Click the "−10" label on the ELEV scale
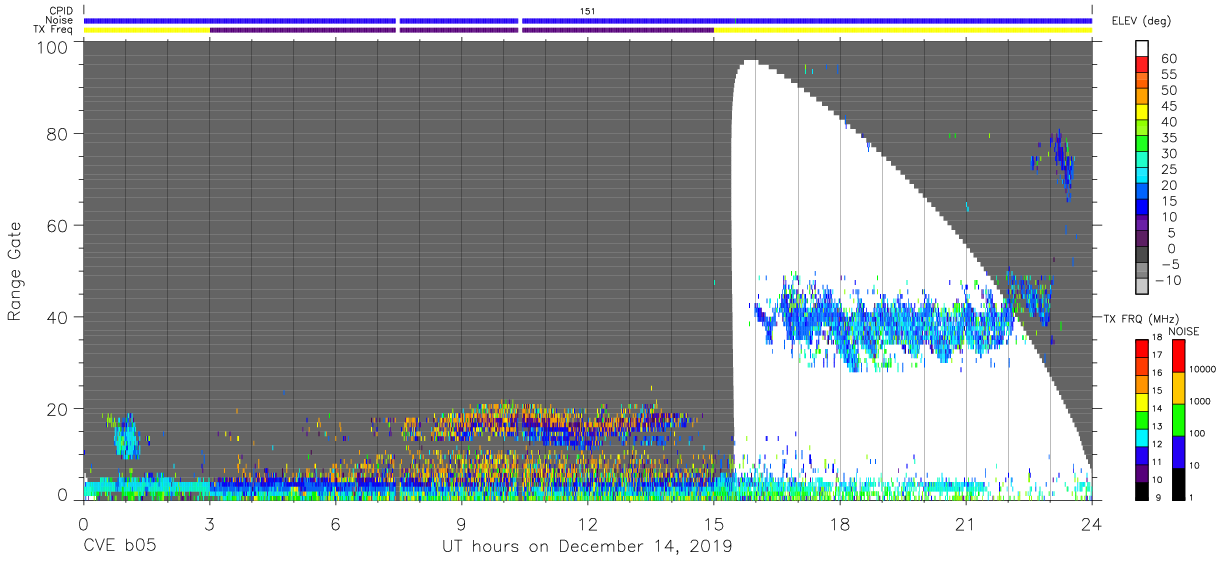 pyautogui.click(x=1166, y=280)
